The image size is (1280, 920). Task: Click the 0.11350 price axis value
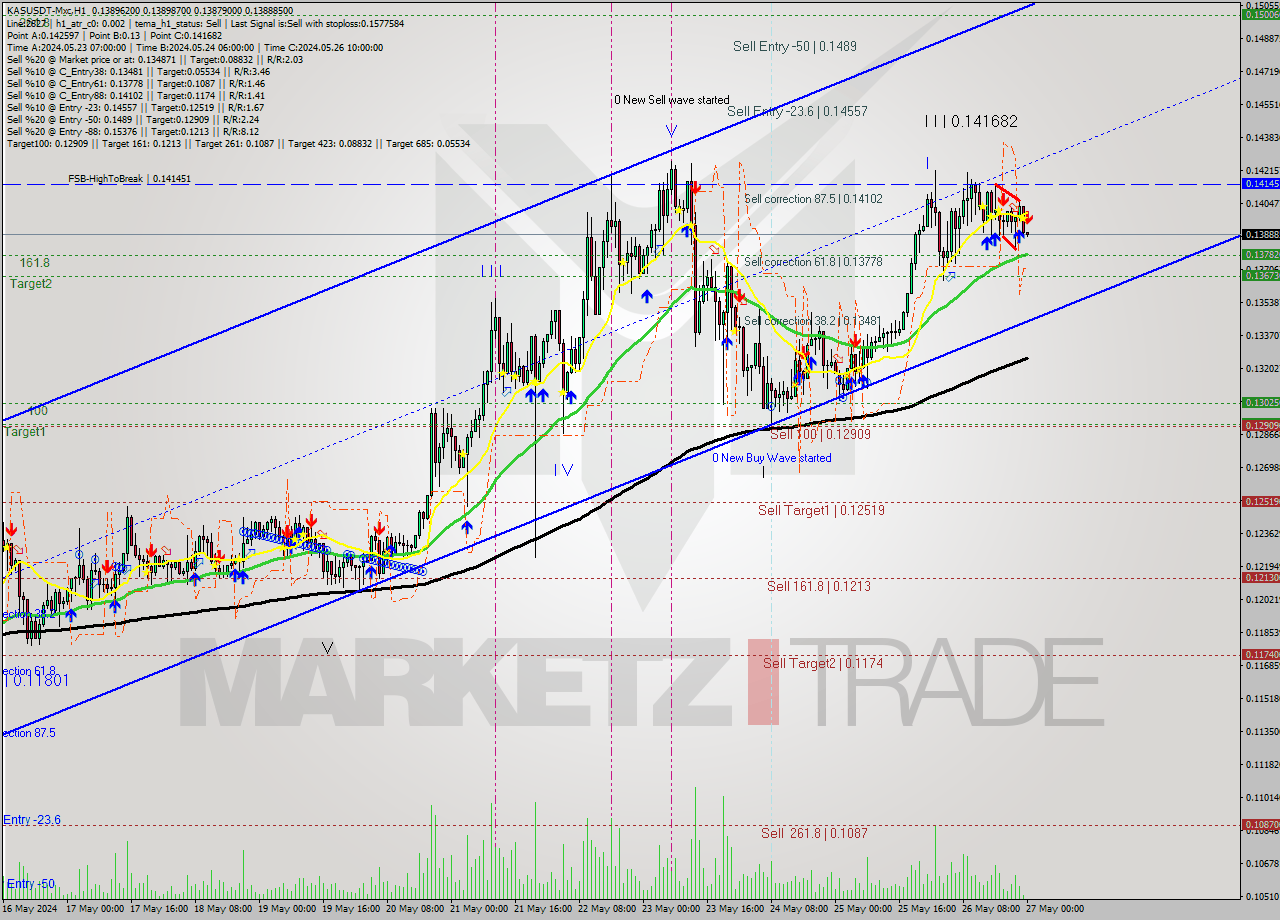(x=1262, y=731)
